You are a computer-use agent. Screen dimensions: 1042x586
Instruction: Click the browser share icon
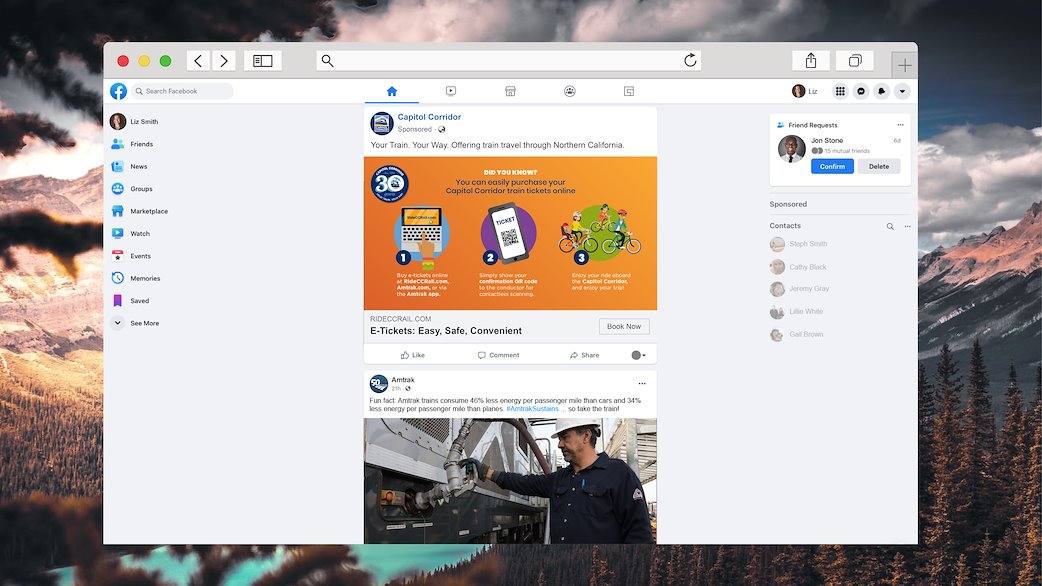coord(811,61)
